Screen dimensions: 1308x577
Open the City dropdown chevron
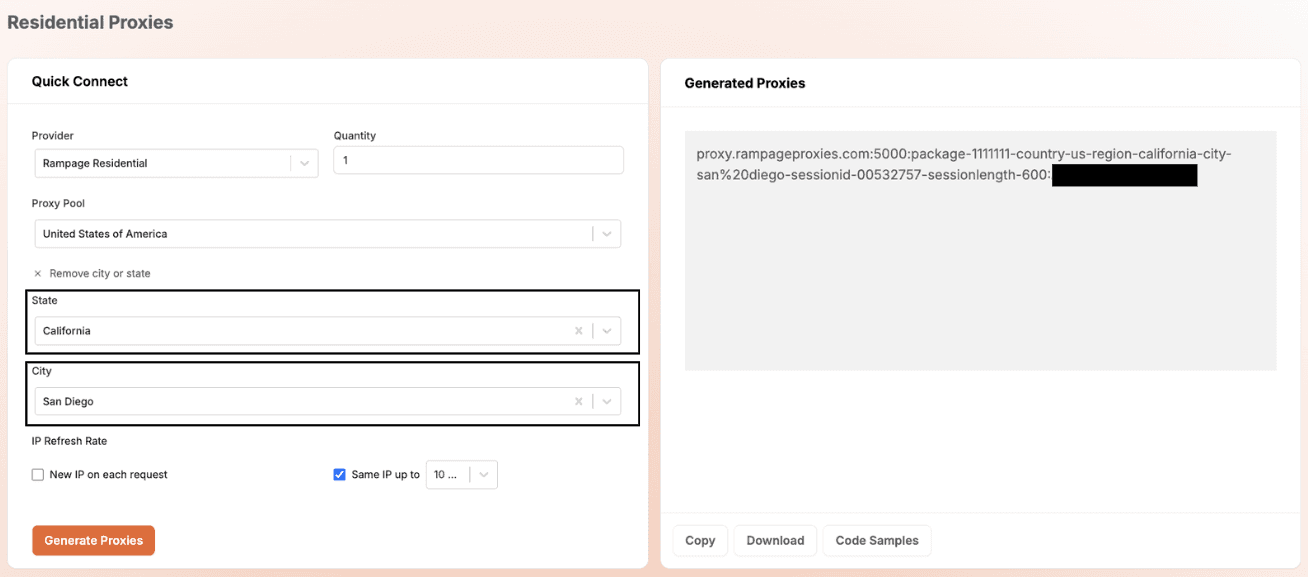tap(606, 402)
